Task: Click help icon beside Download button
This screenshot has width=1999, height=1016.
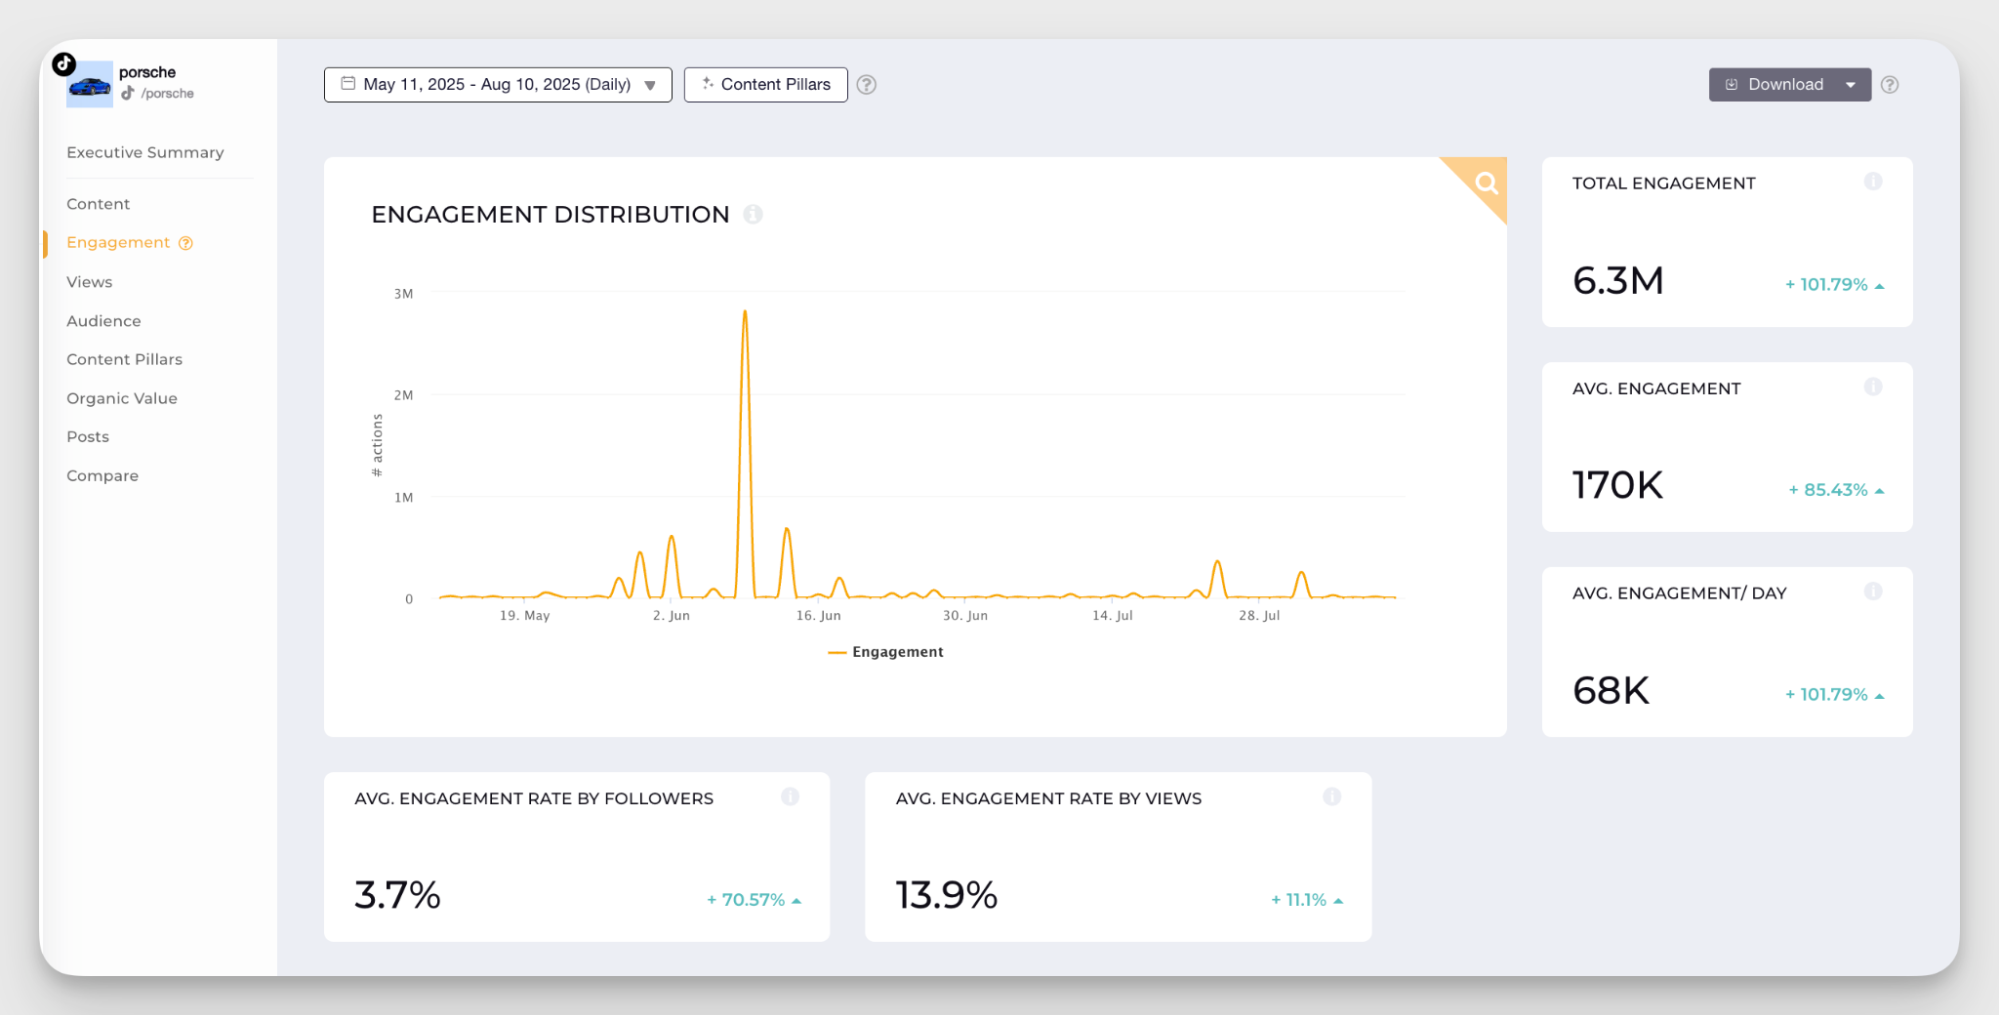Action: pyautogui.click(x=1889, y=85)
